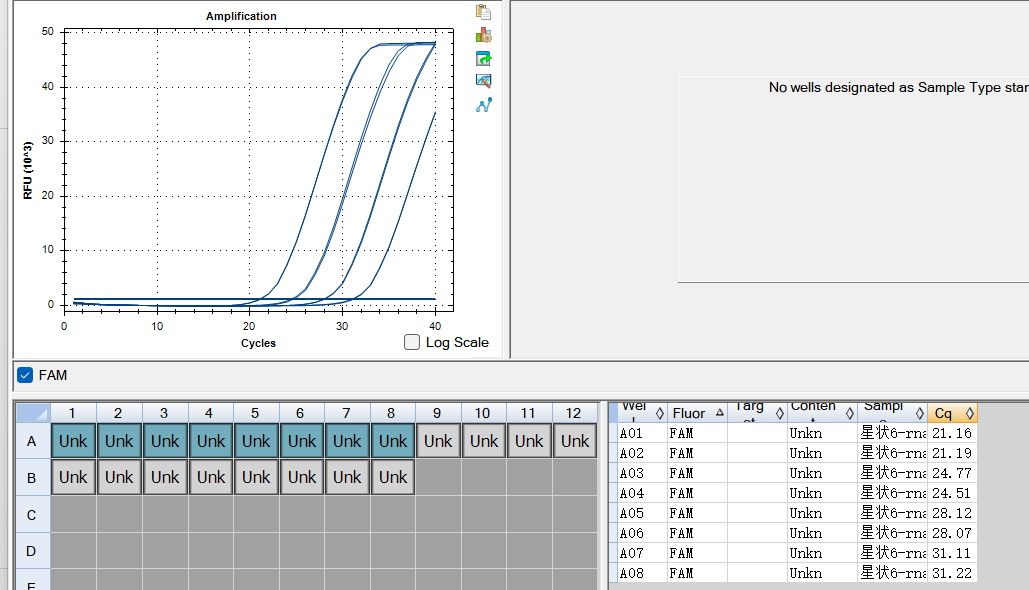This screenshot has width=1029, height=590.
Task: Sort table by Cq column
Action: click(x=952, y=413)
